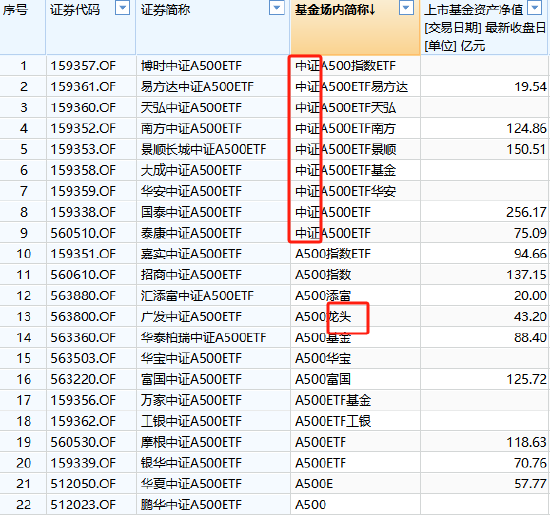
Task: Click the name 汇添富中证A500ETF
Action: tap(197, 296)
